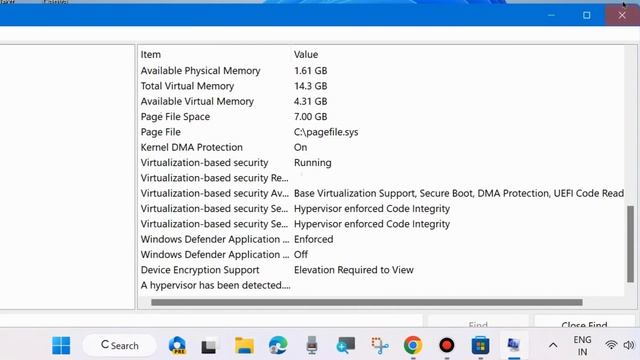Minimize the System Information window

click(551, 15)
